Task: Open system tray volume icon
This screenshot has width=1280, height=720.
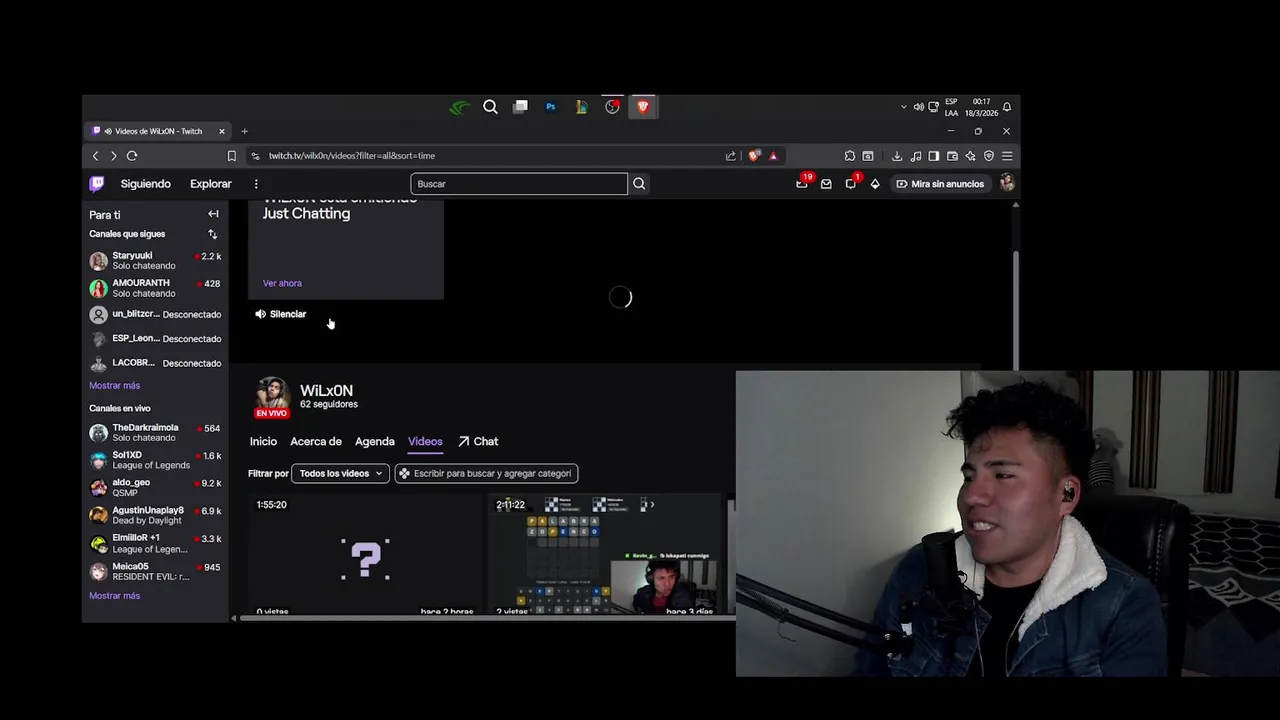Action: [x=918, y=107]
